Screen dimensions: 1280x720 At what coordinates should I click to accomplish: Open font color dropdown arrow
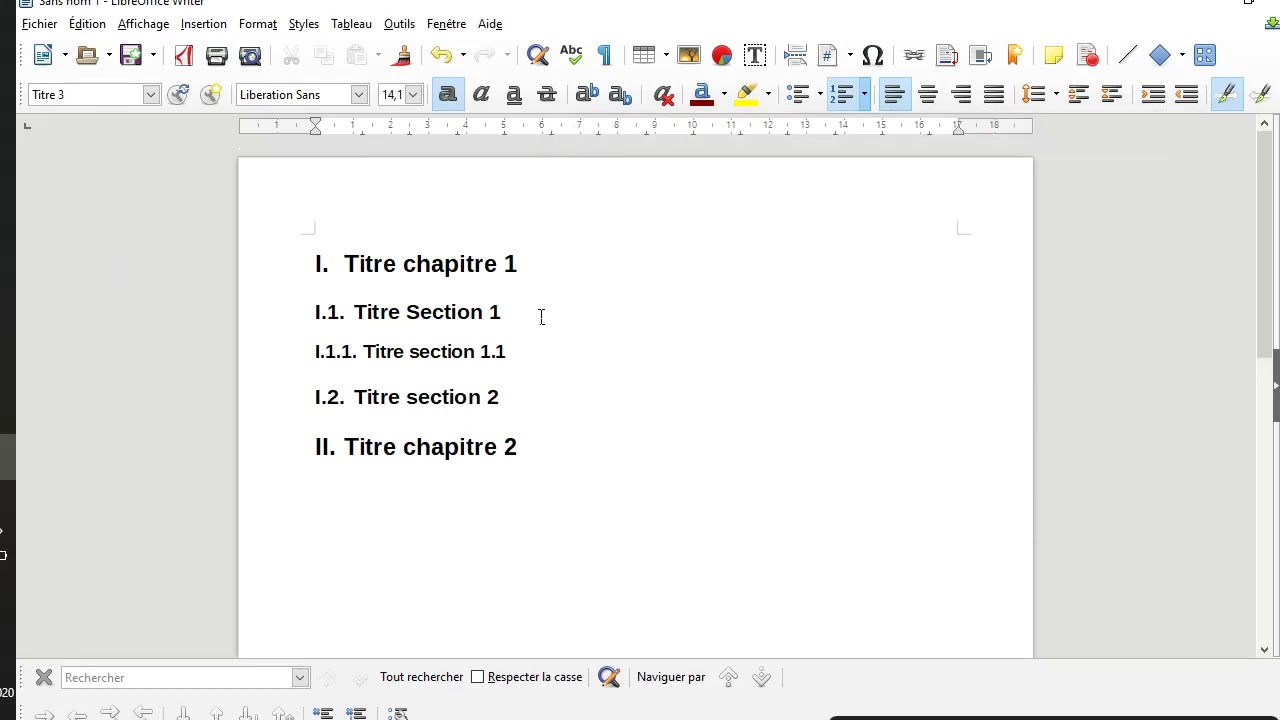[724, 95]
